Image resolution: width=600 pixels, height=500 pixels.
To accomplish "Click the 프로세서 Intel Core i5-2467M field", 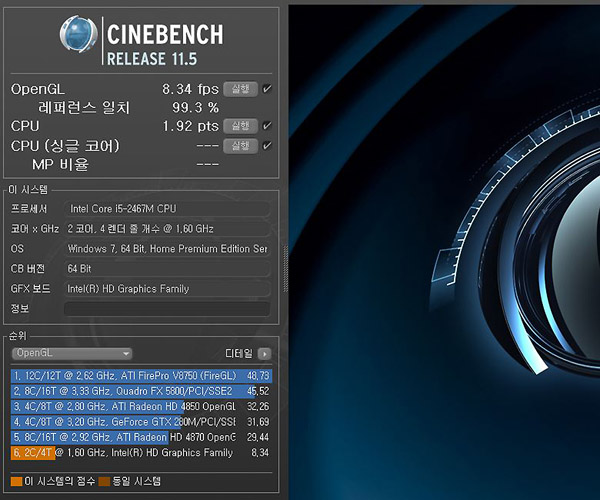I will pos(167,209).
